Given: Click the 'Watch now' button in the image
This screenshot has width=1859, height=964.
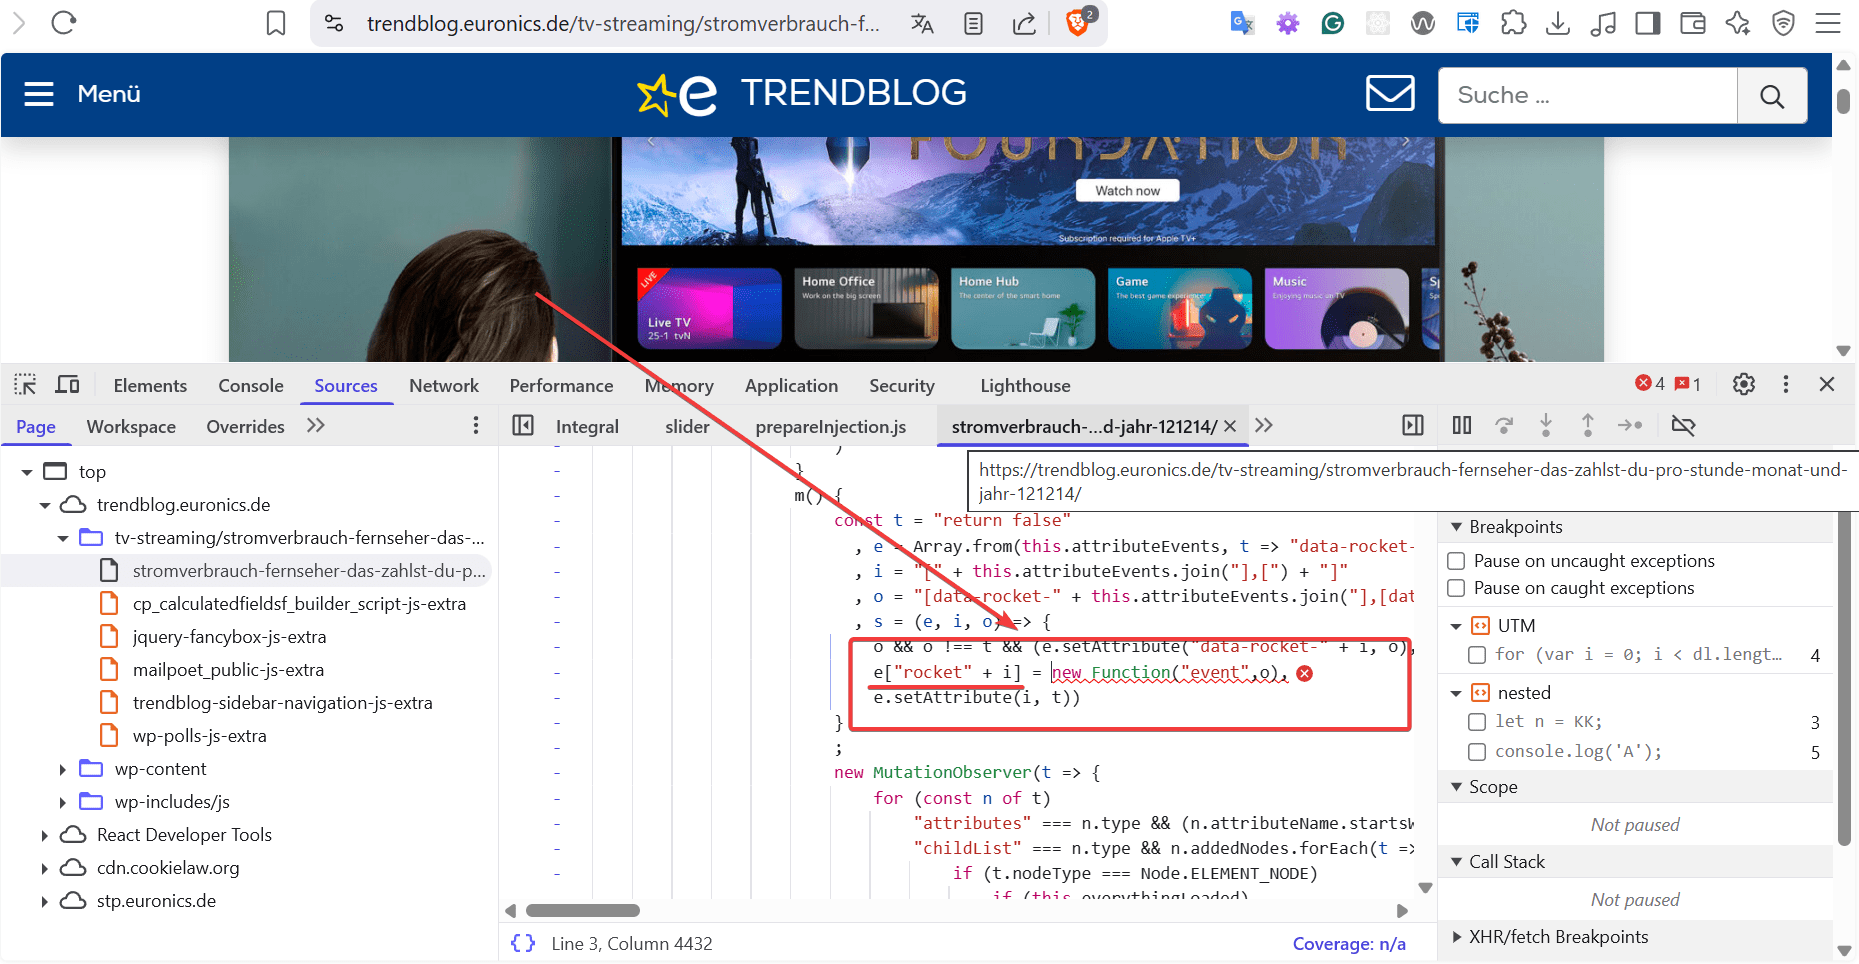Looking at the screenshot, I should point(1128,191).
